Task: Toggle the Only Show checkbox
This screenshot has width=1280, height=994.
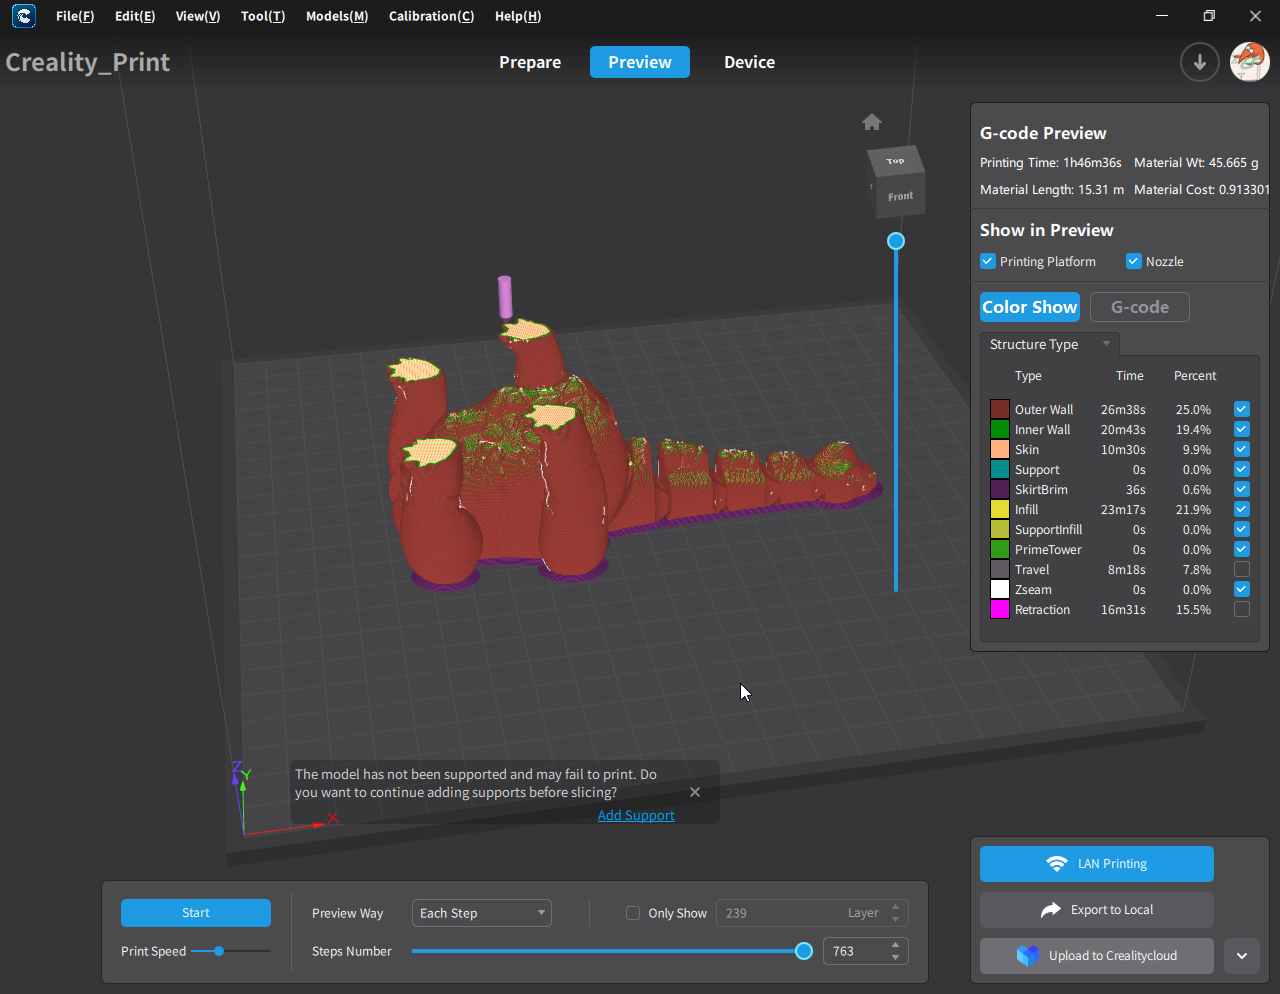Action: pyautogui.click(x=633, y=913)
